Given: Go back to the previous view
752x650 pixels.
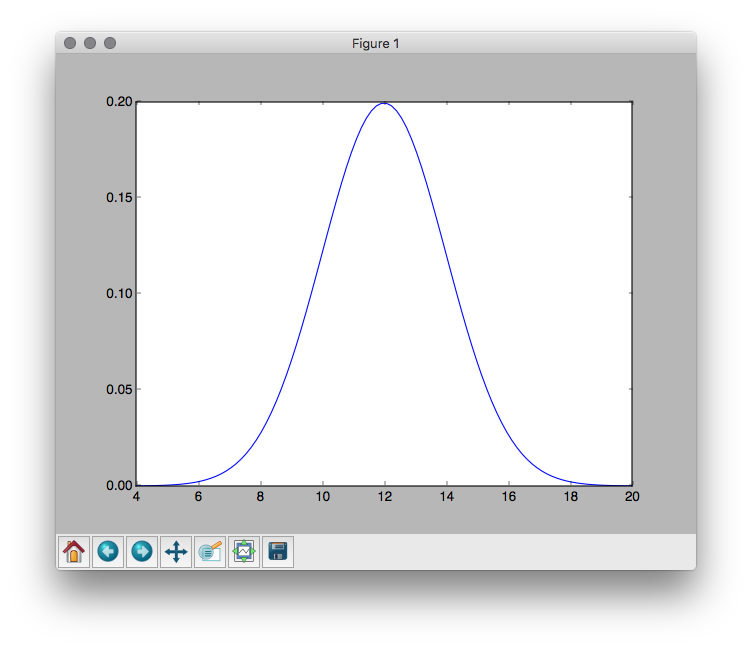Looking at the screenshot, I should click(x=108, y=552).
